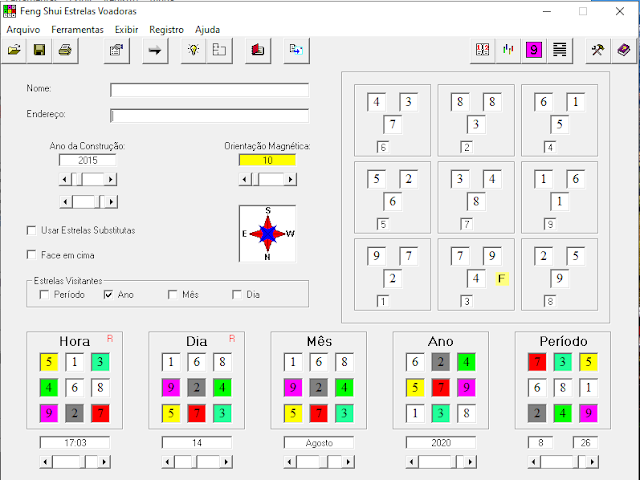640x480 pixels.
Task: Check Período under Estrelas Visitantes
Action: [44, 294]
